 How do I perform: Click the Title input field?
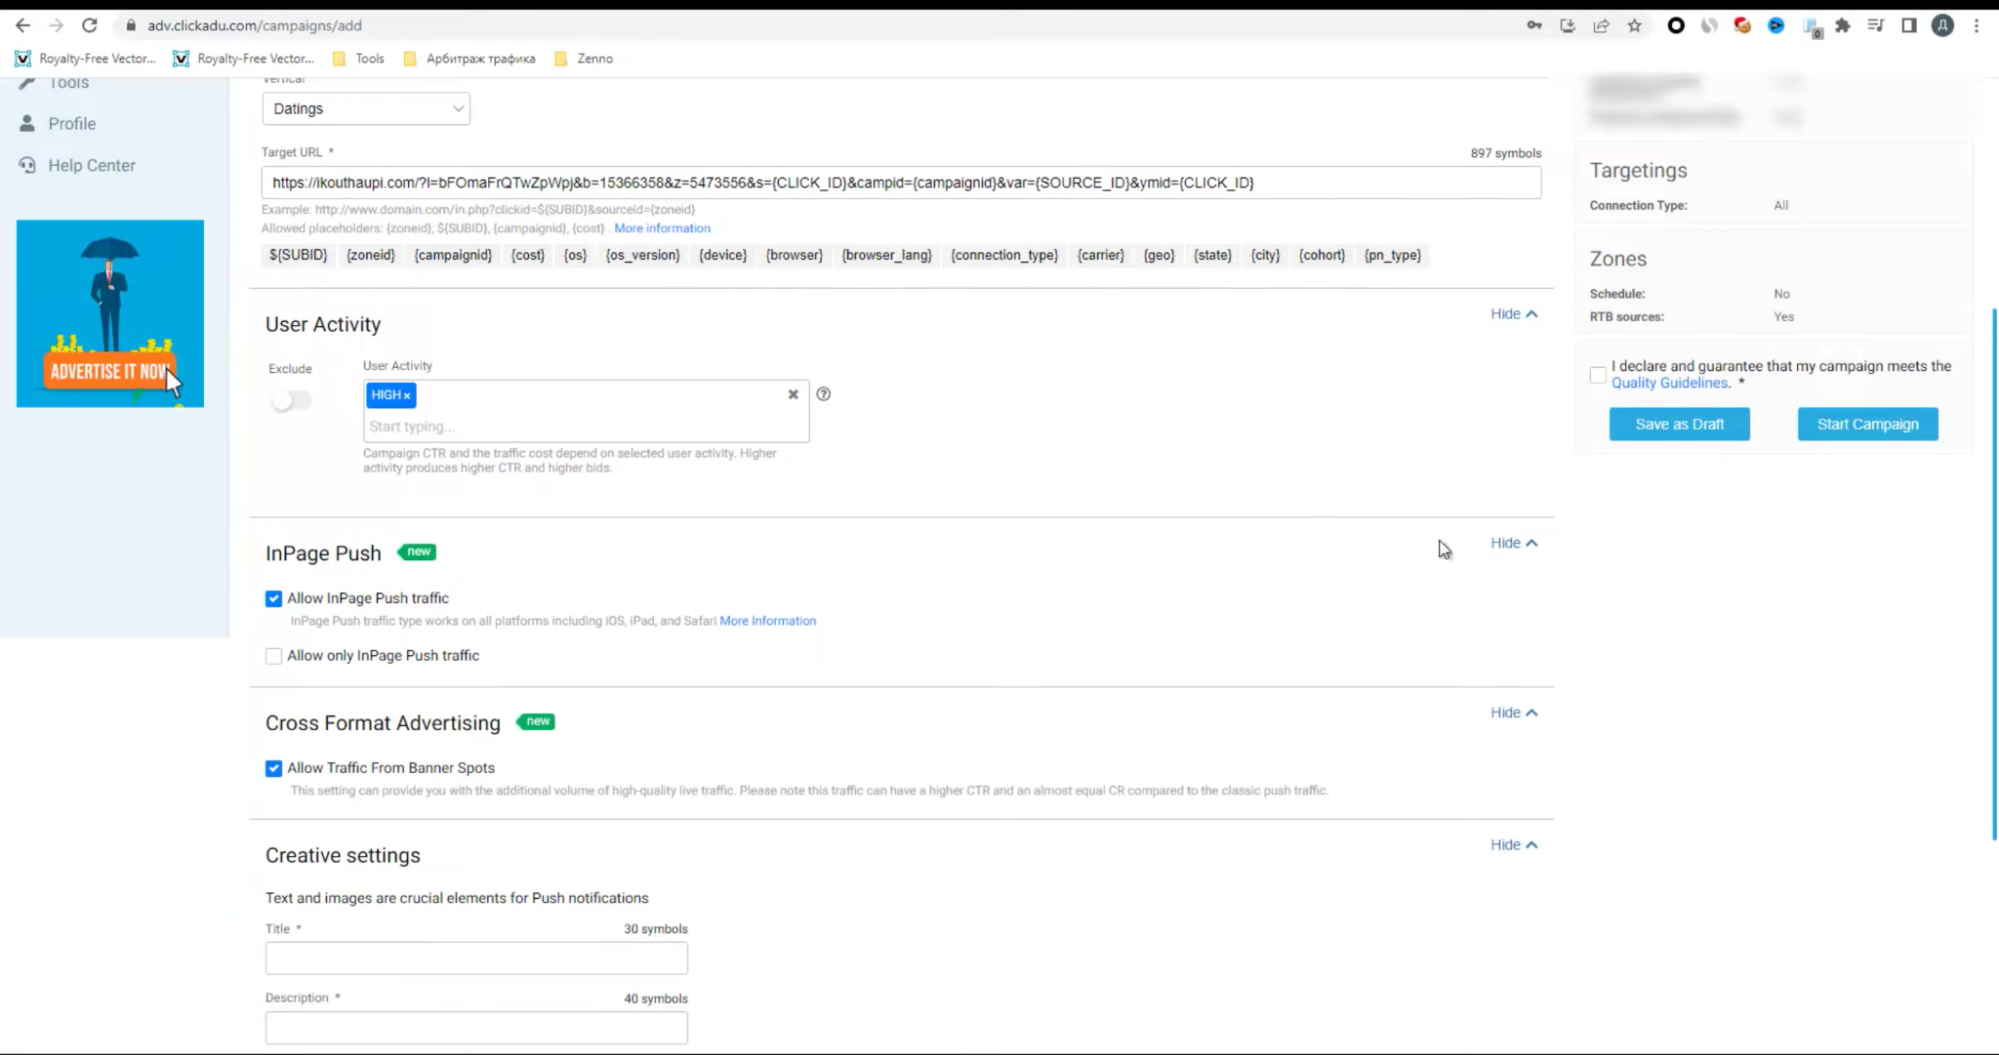476,958
